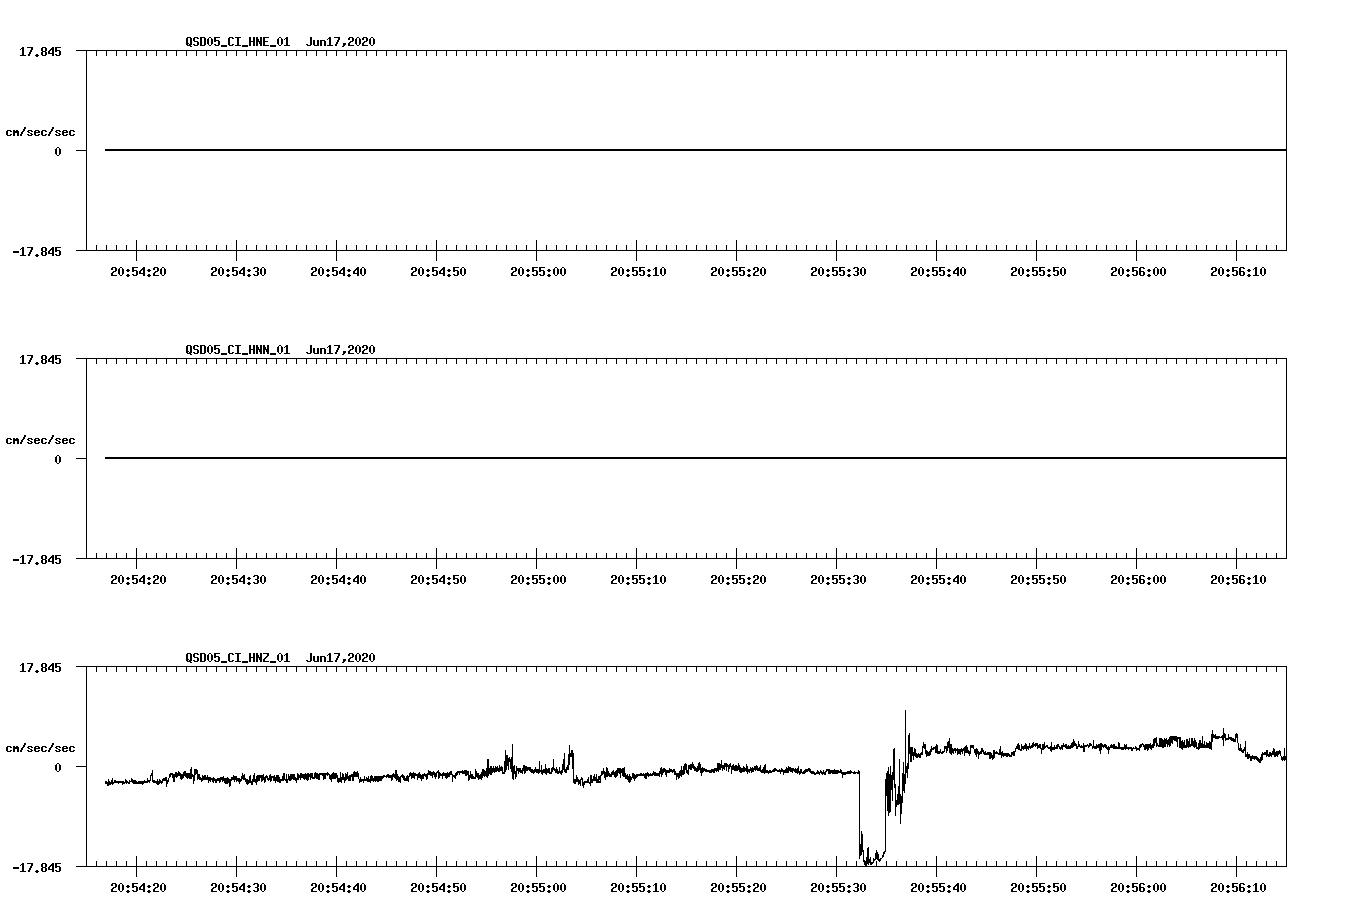
Task: Click the 20:54:20 time label under HNZ plot
Action: pyautogui.click(x=138, y=887)
